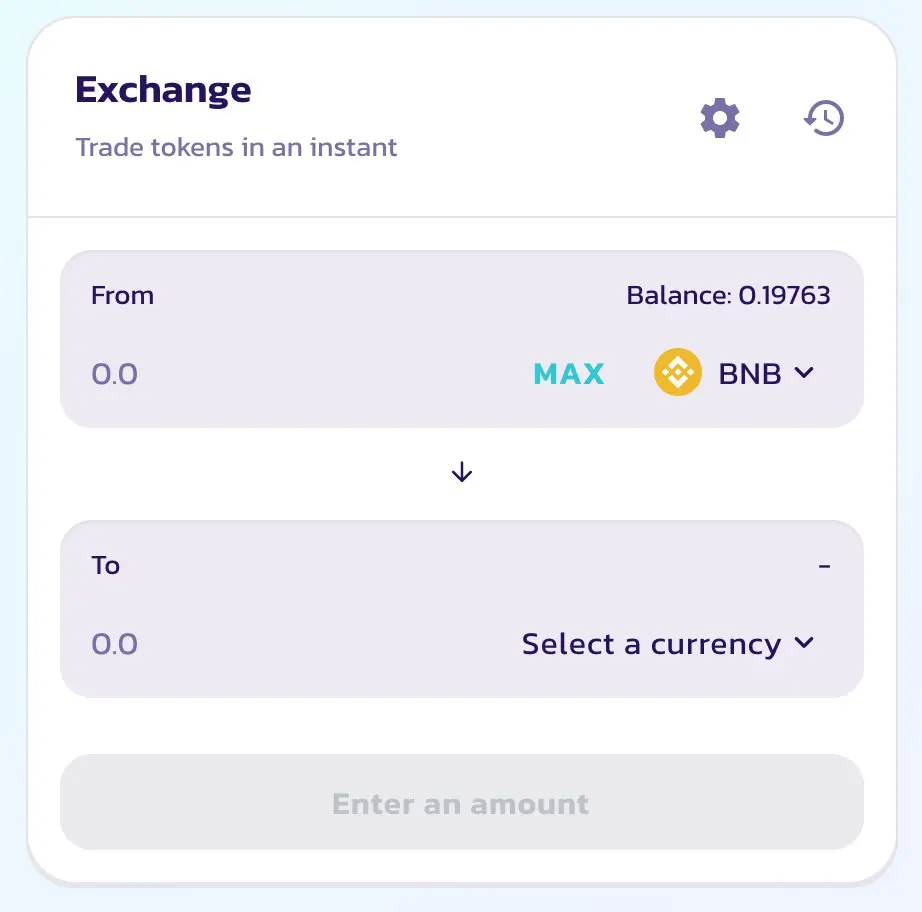922x912 pixels.
Task: Open the BNB token dropdown
Action: 734,372
